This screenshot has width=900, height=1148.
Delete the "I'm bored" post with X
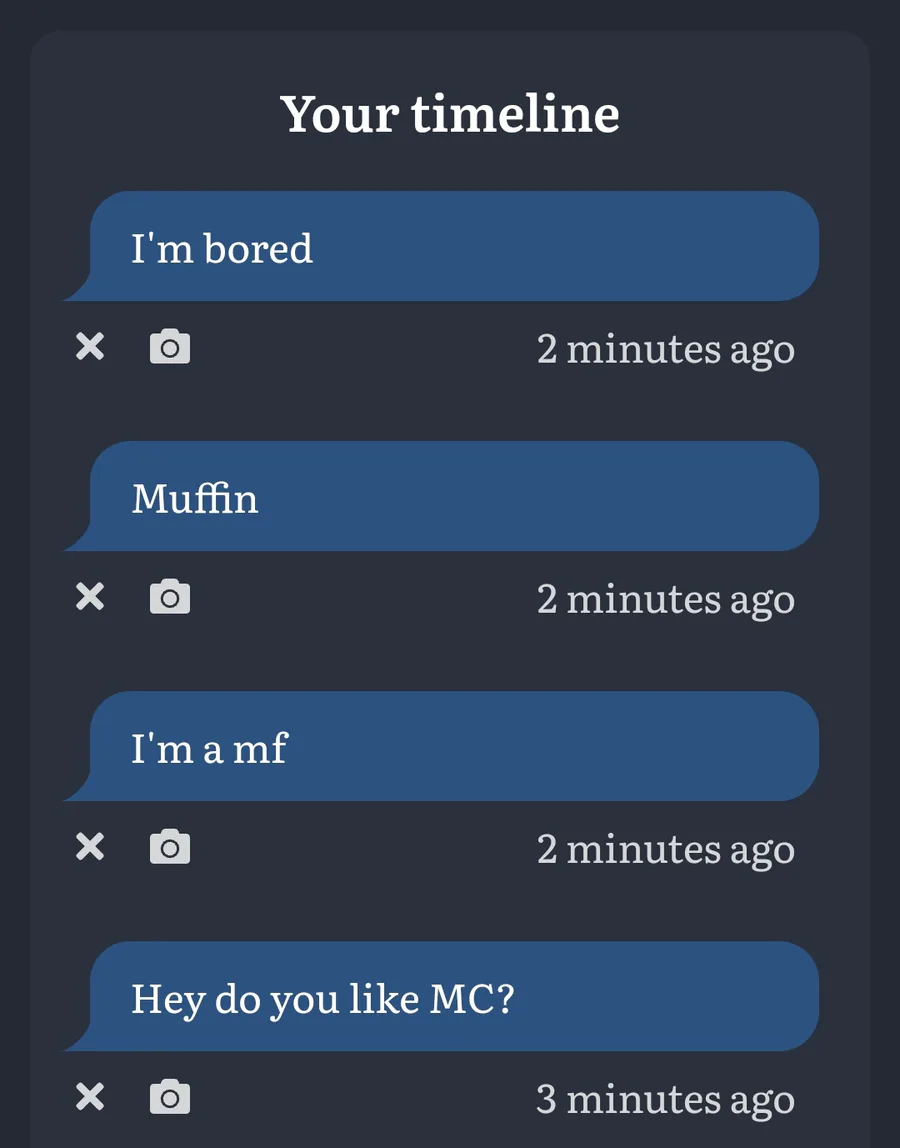pos(90,346)
